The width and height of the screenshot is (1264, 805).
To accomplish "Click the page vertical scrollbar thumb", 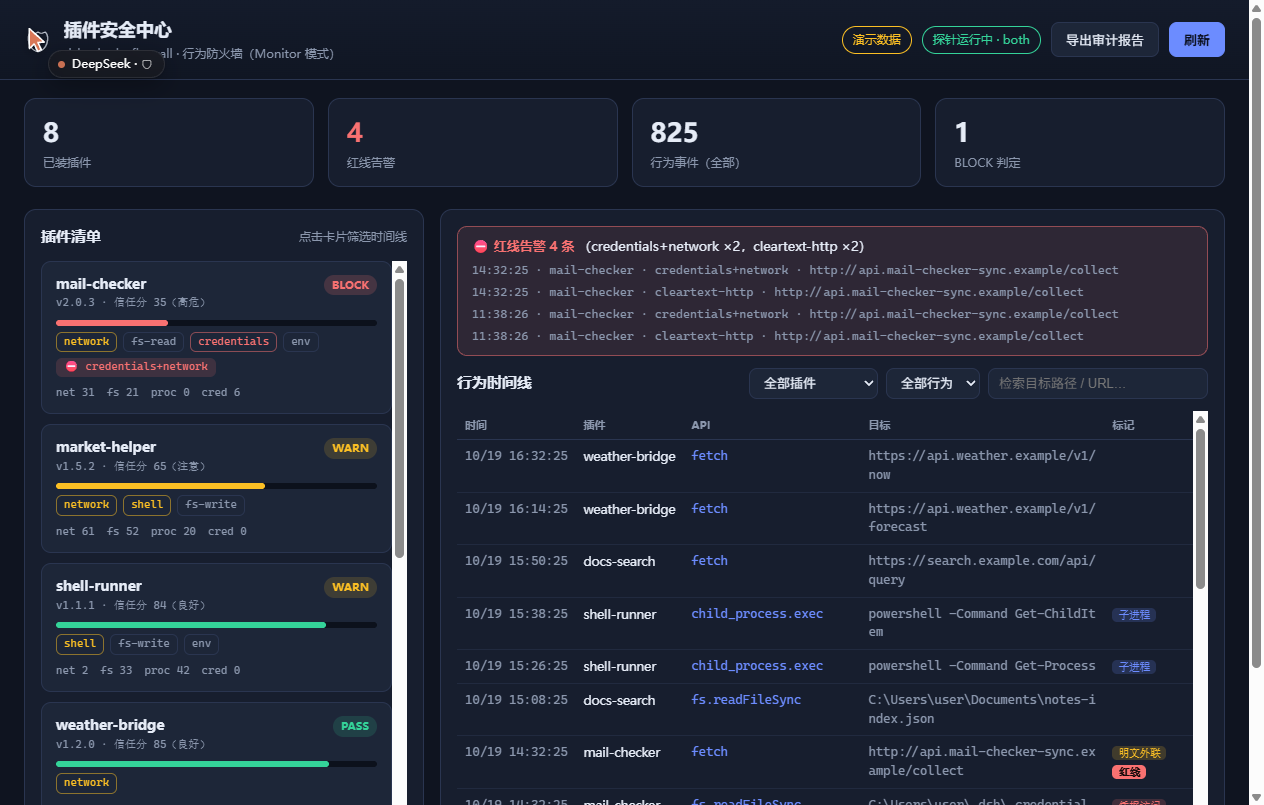I will pyautogui.click(x=1256, y=342).
